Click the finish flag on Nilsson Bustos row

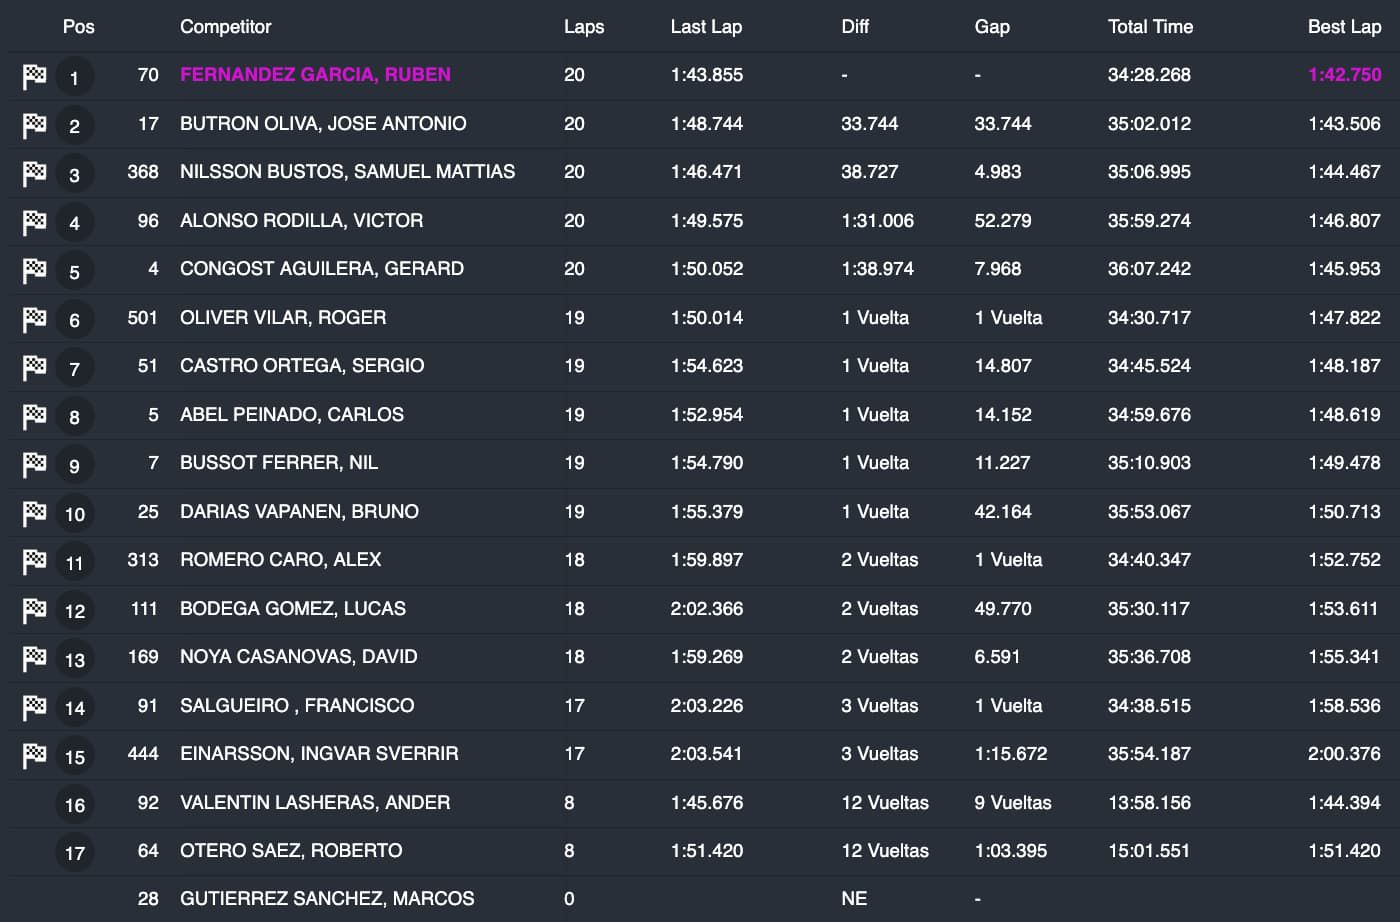[35, 174]
